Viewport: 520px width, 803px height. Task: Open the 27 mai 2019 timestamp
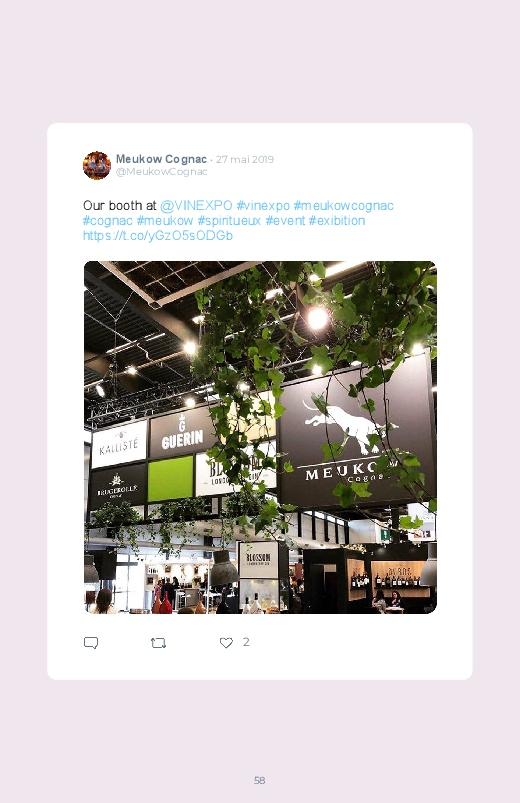[x=245, y=159]
